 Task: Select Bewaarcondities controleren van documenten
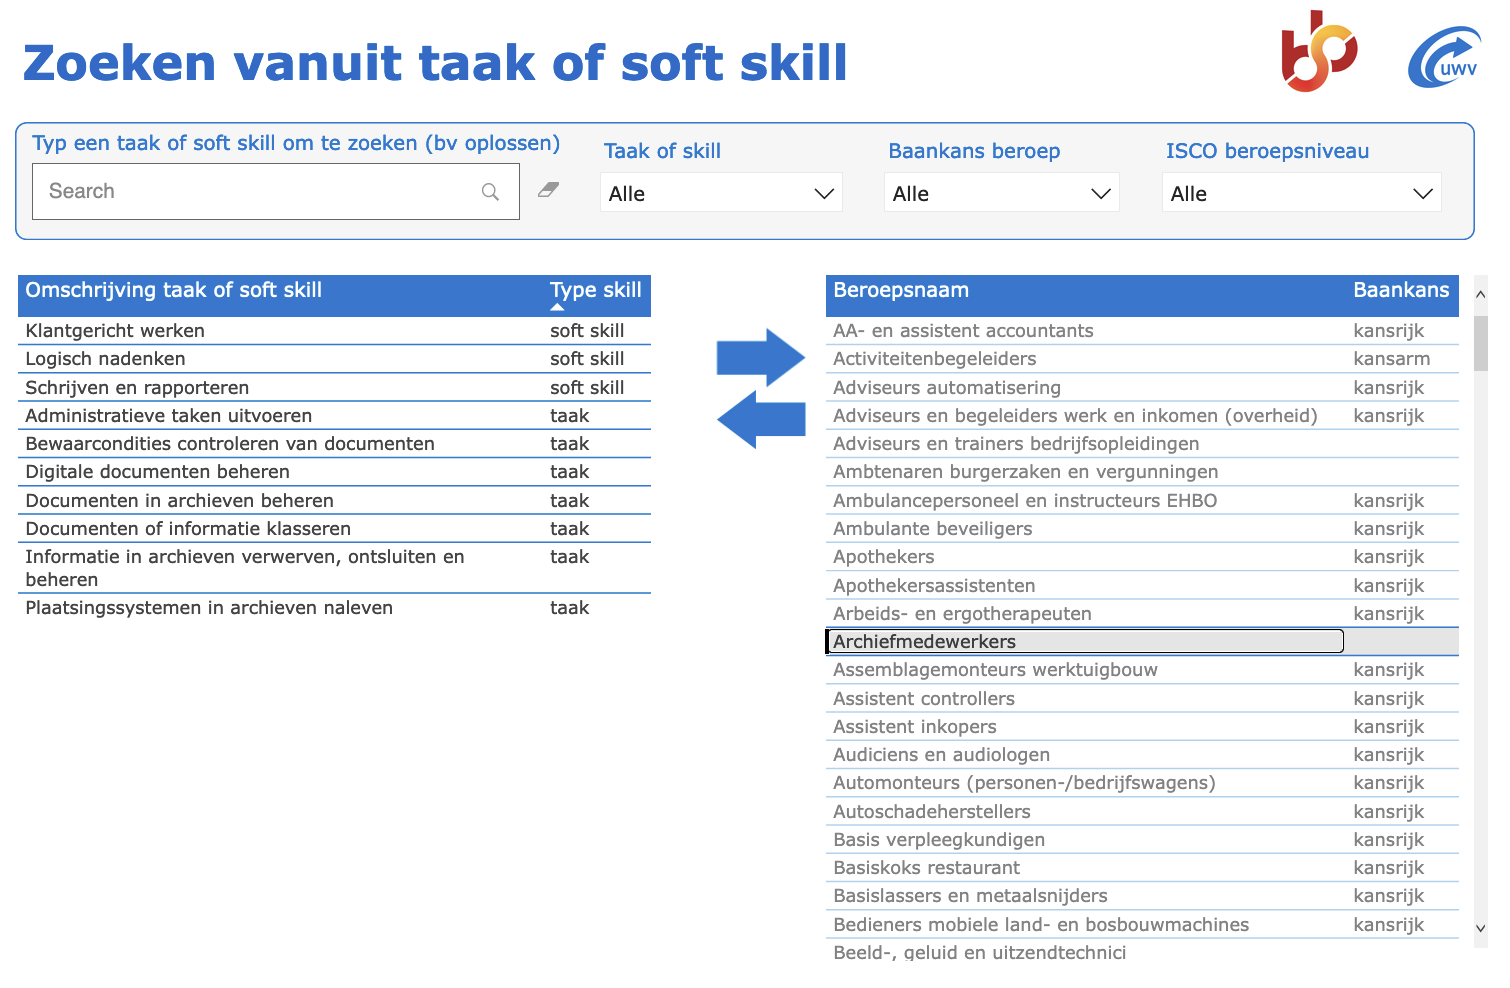point(334,444)
